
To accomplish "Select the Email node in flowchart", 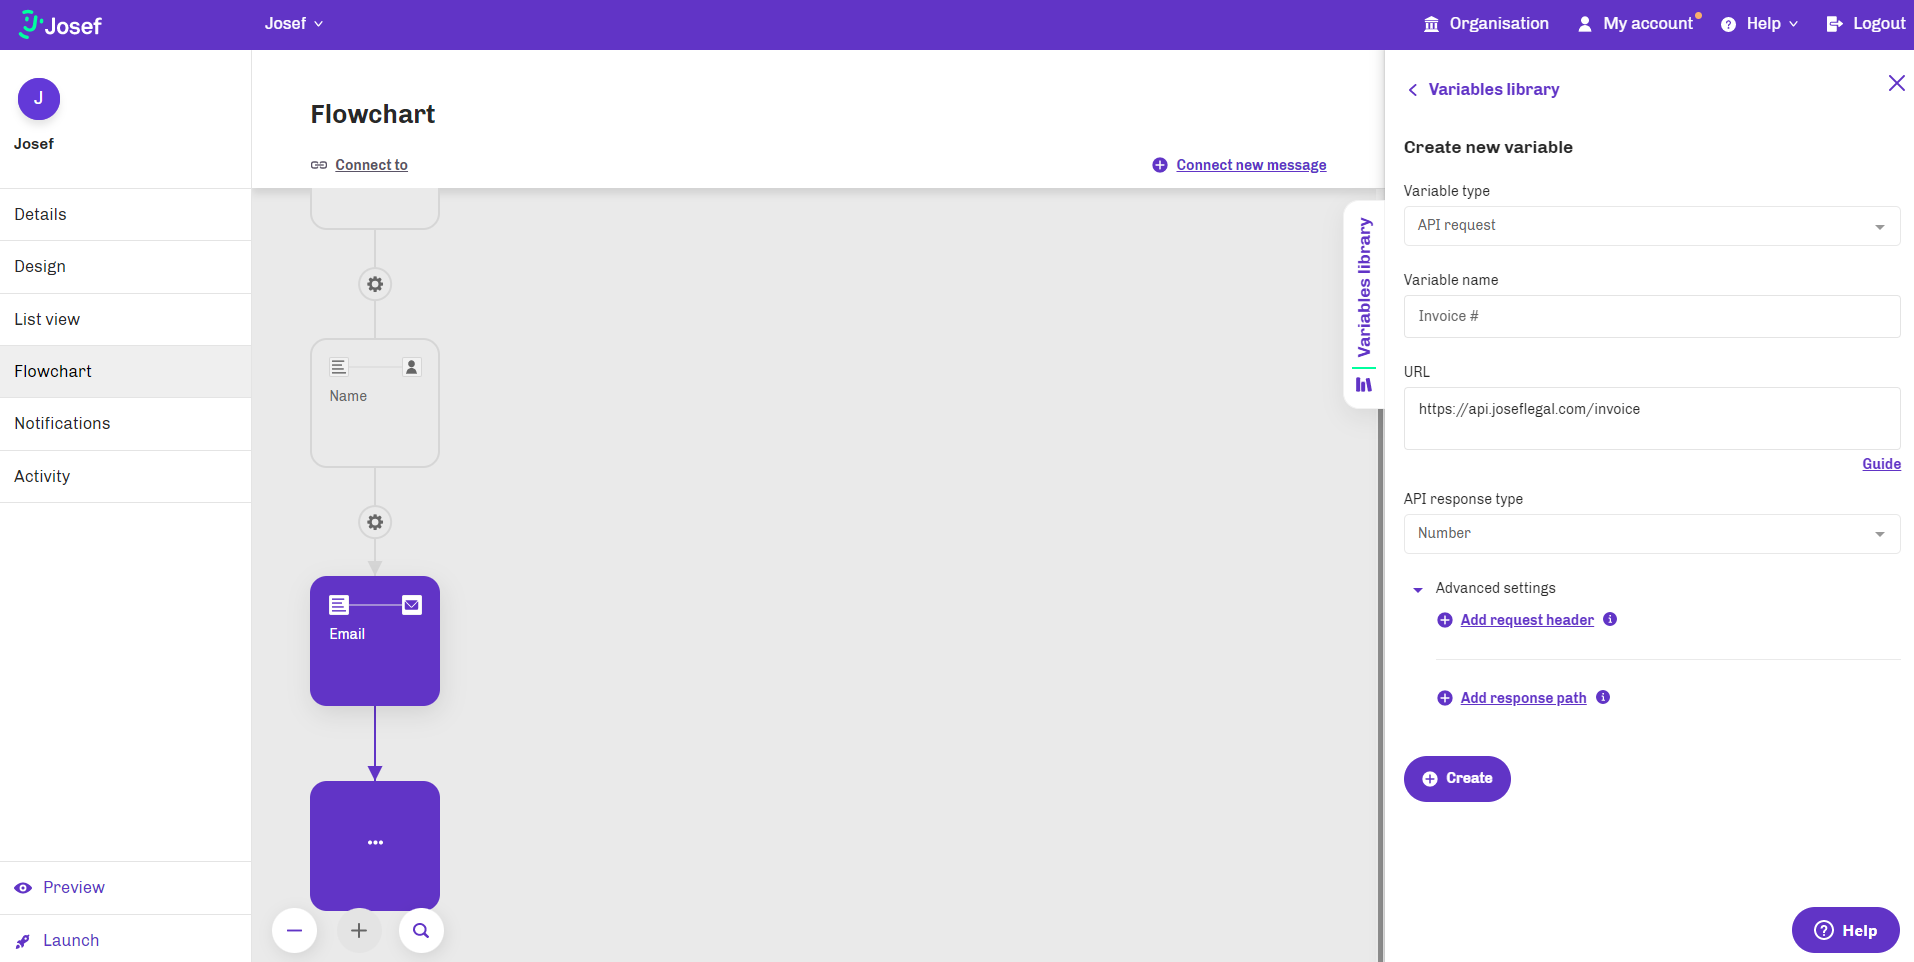I will (375, 641).
